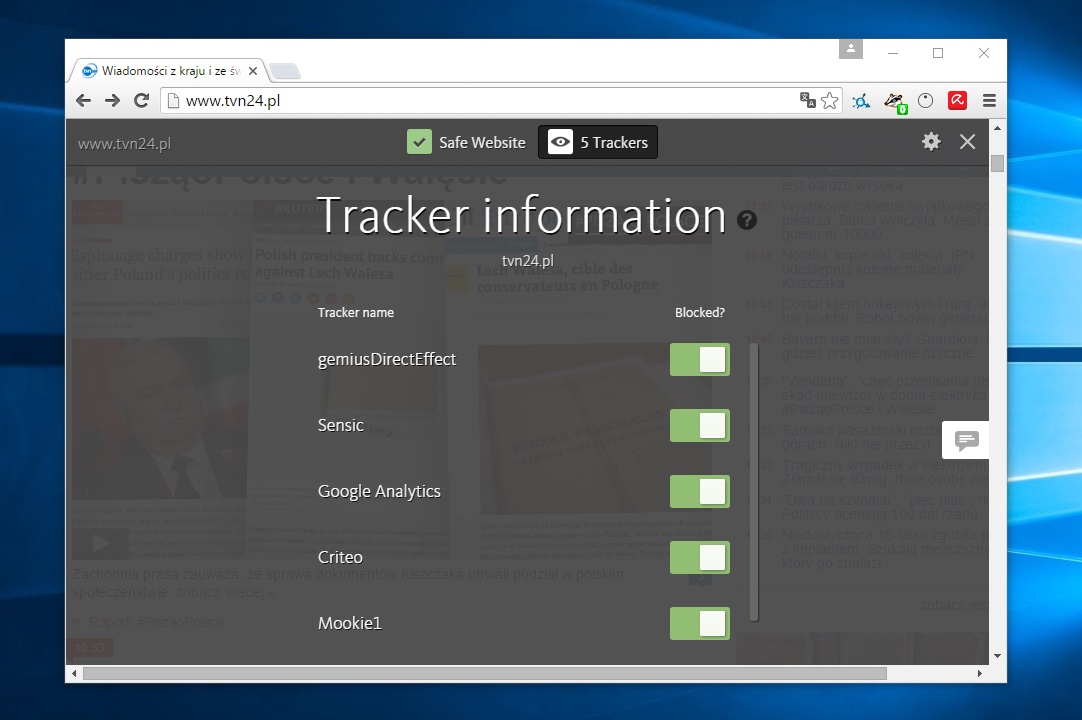Open the Avira red umbrella extension
The height and width of the screenshot is (720, 1082).
[957, 100]
